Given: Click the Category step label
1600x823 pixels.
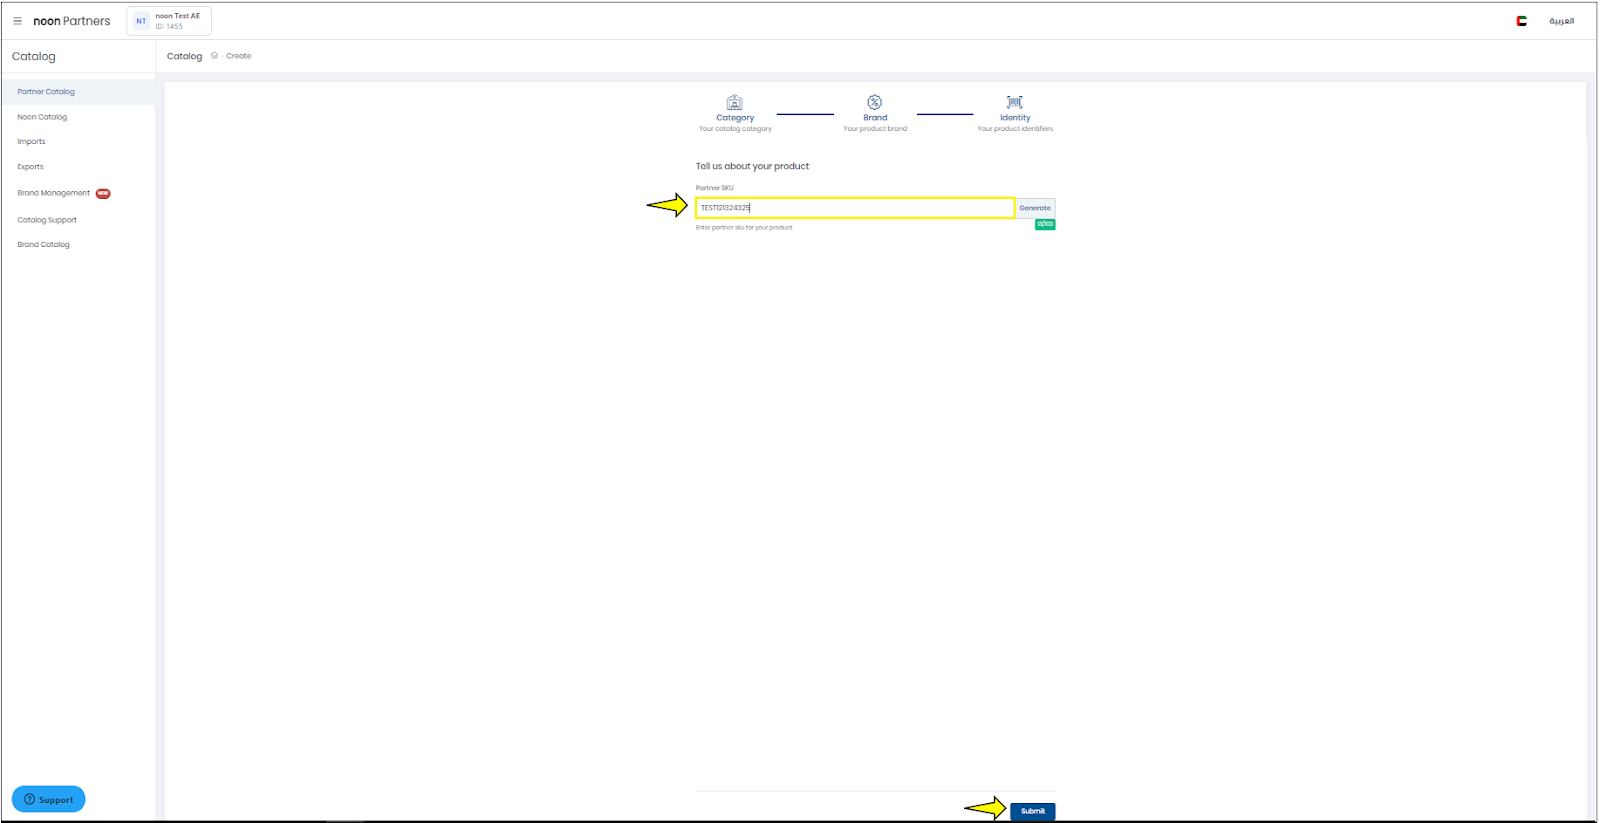Looking at the screenshot, I should pos(735,118).
